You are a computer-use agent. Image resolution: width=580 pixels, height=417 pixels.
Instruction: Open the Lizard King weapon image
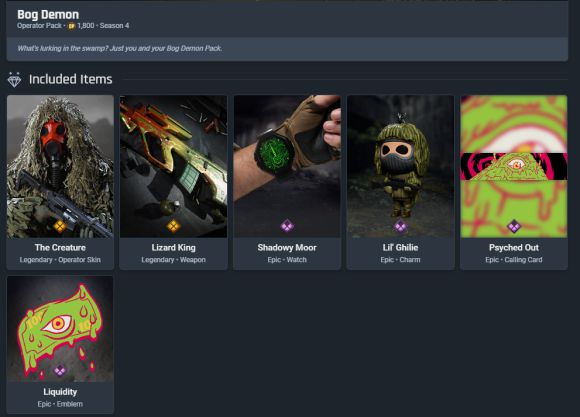173,166
